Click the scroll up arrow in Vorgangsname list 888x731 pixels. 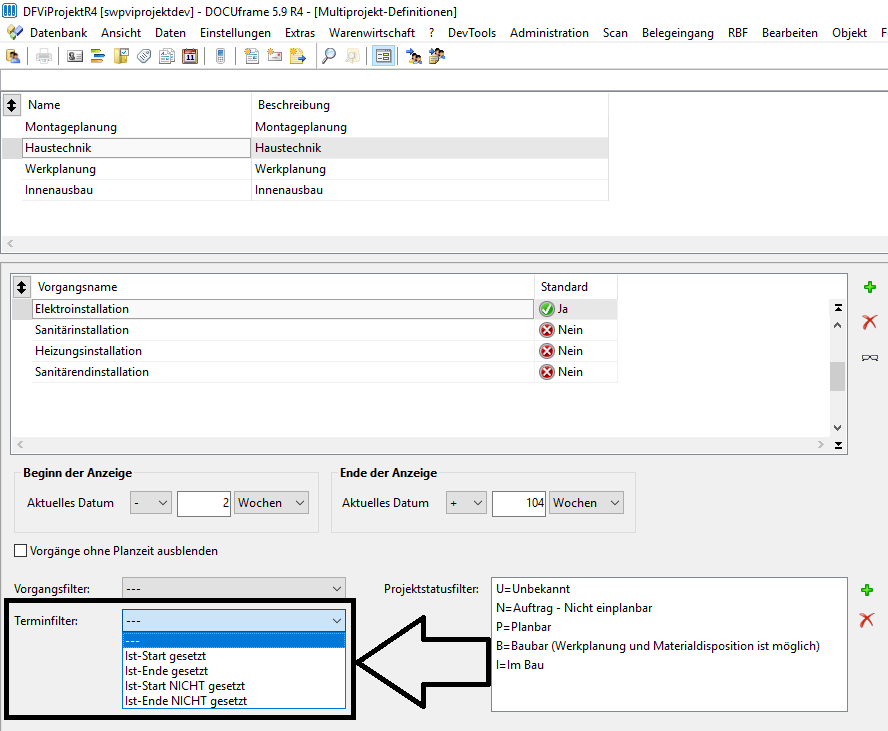tap(838, 325)
